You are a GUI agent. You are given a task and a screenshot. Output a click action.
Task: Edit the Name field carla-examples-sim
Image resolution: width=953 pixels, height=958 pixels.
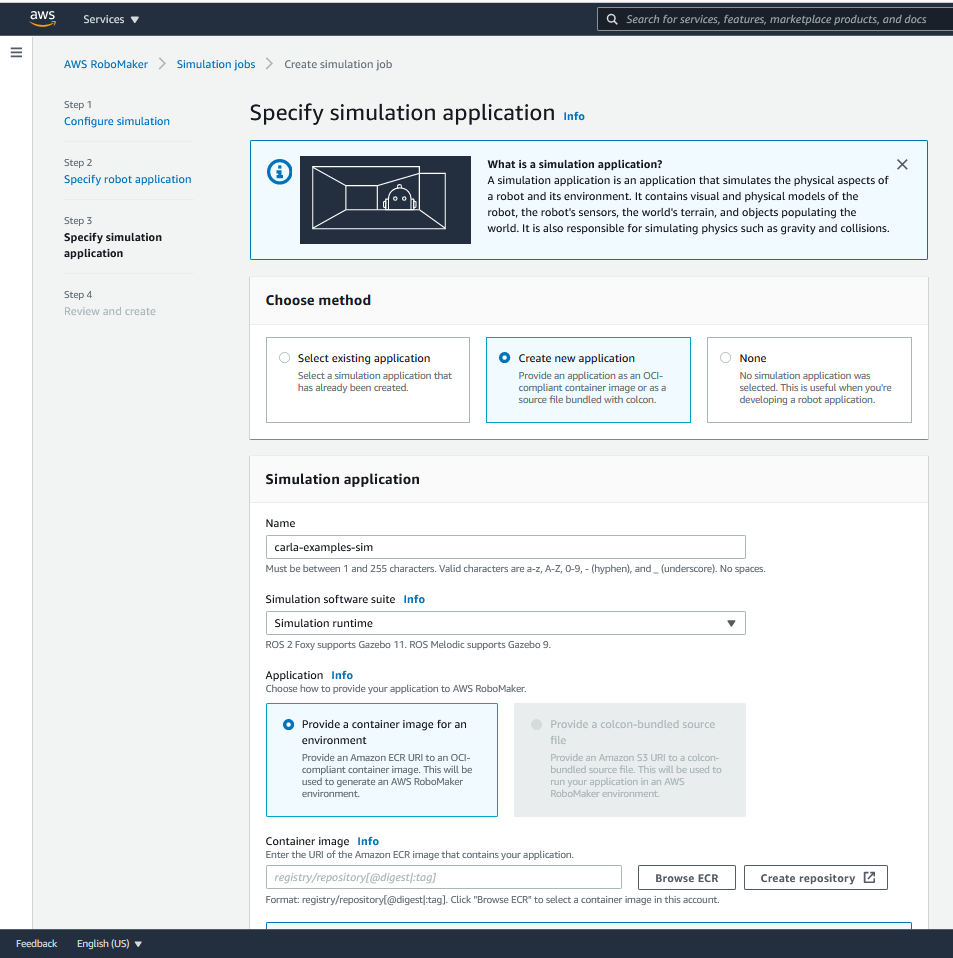coord(505,547)
